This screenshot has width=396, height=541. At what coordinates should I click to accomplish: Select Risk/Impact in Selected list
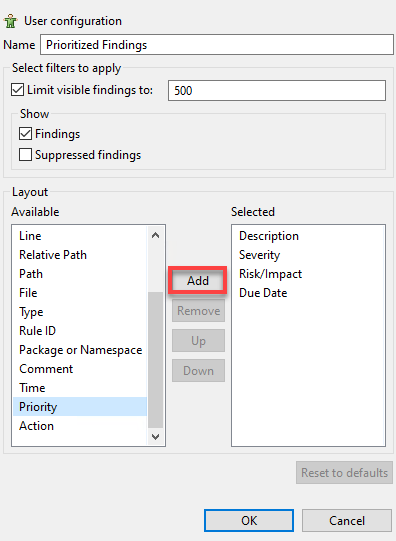(x=270, y=274)
